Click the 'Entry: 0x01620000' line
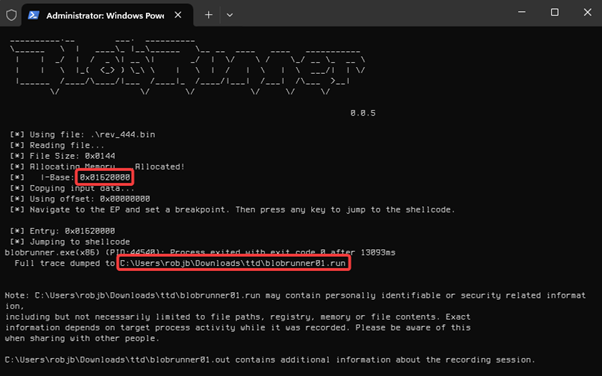 click(x=63, y=231)
